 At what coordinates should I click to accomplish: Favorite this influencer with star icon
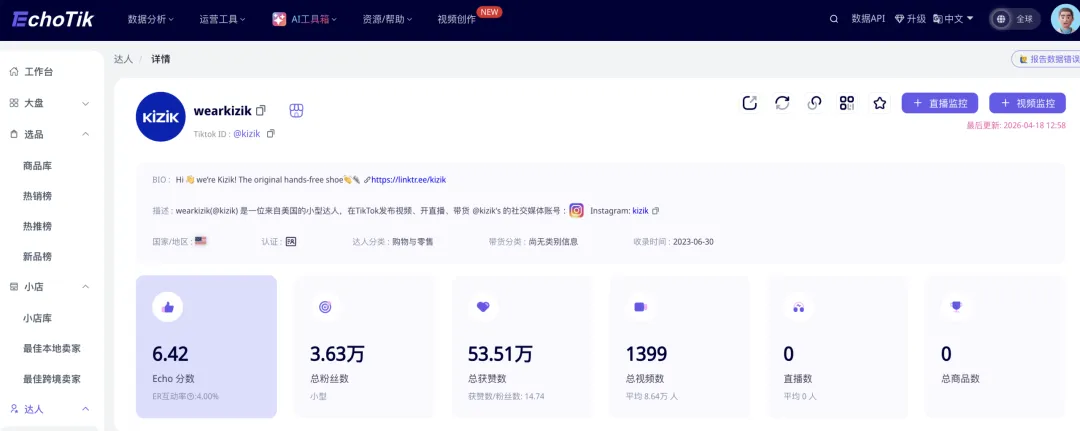tap(879, 103)
